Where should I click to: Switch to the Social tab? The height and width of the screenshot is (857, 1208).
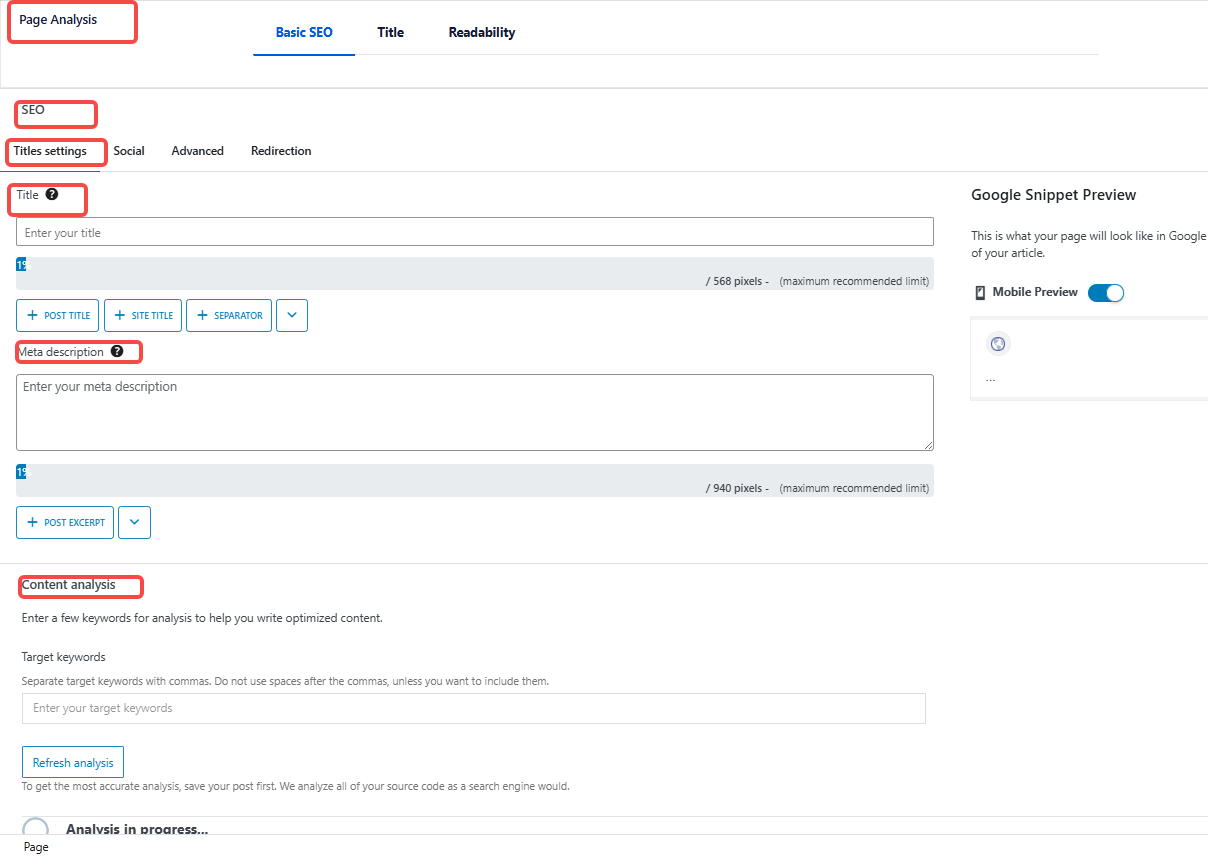[x=129, y=151]
